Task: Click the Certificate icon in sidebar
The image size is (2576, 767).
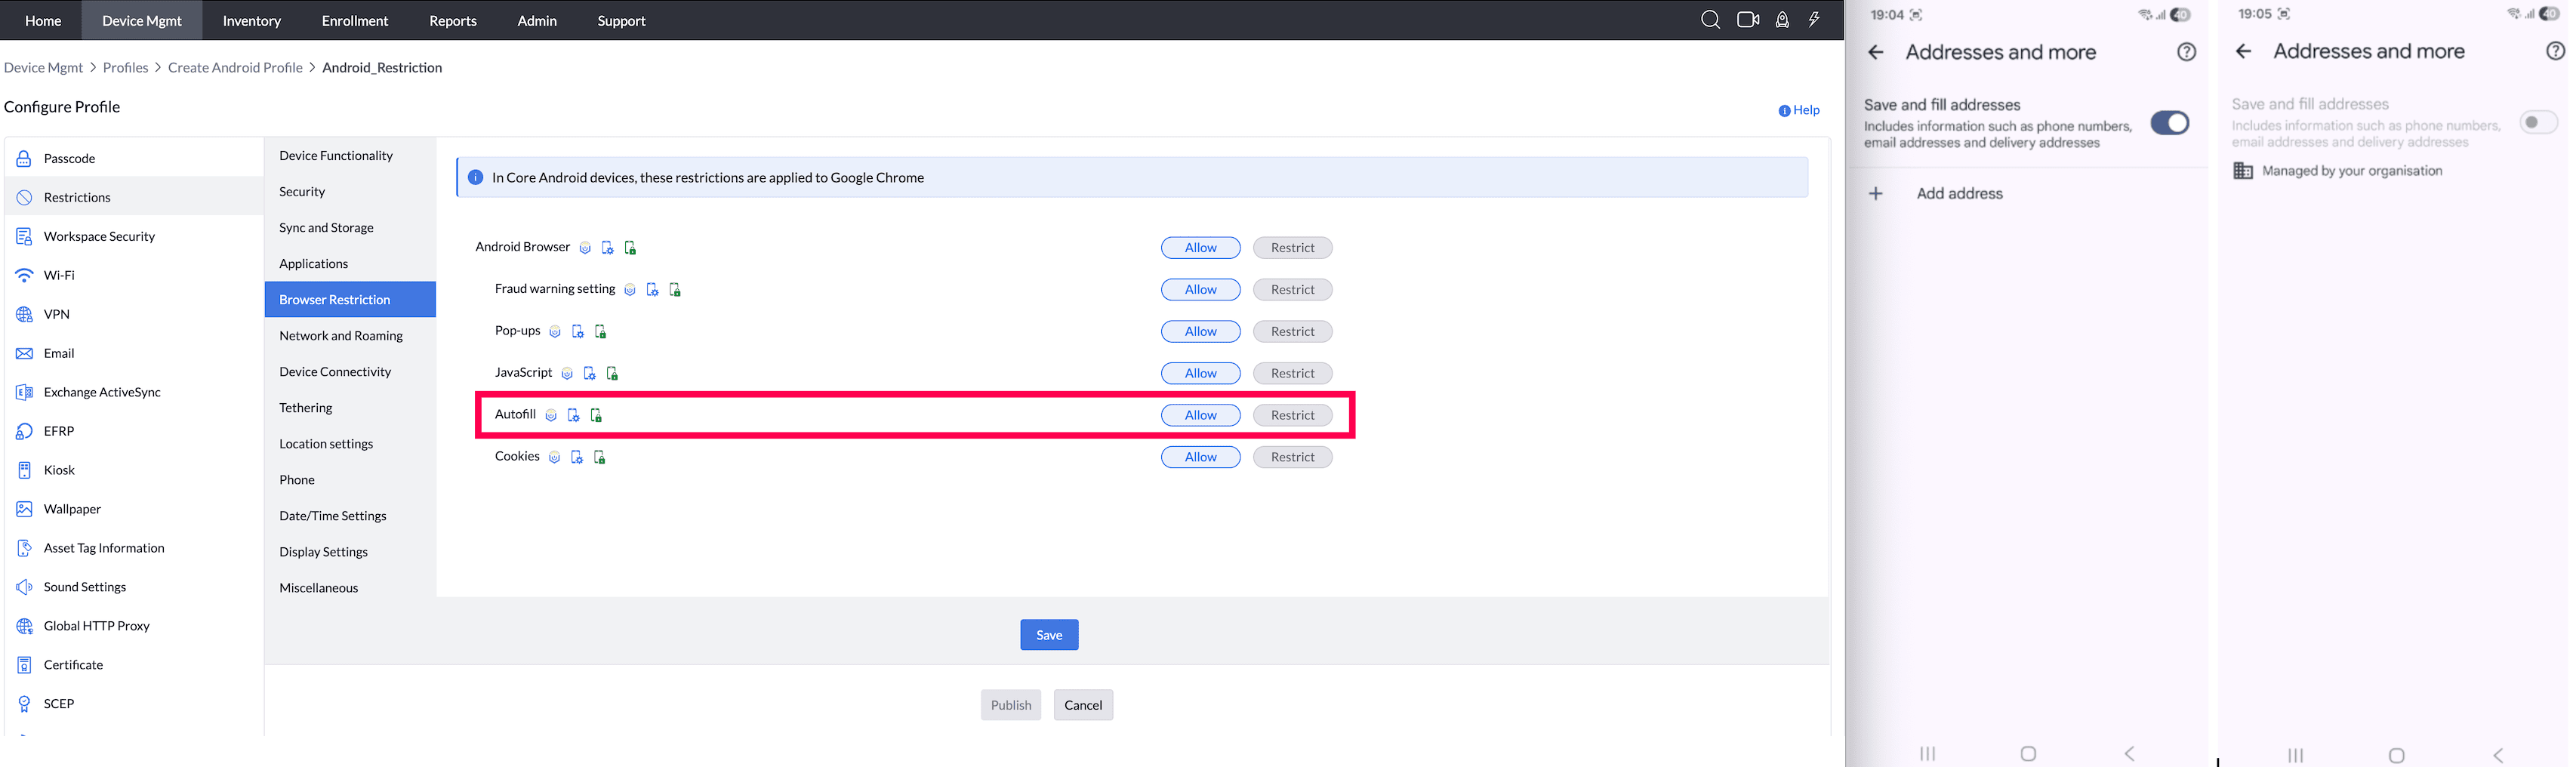Action: [x=24, y=665]
